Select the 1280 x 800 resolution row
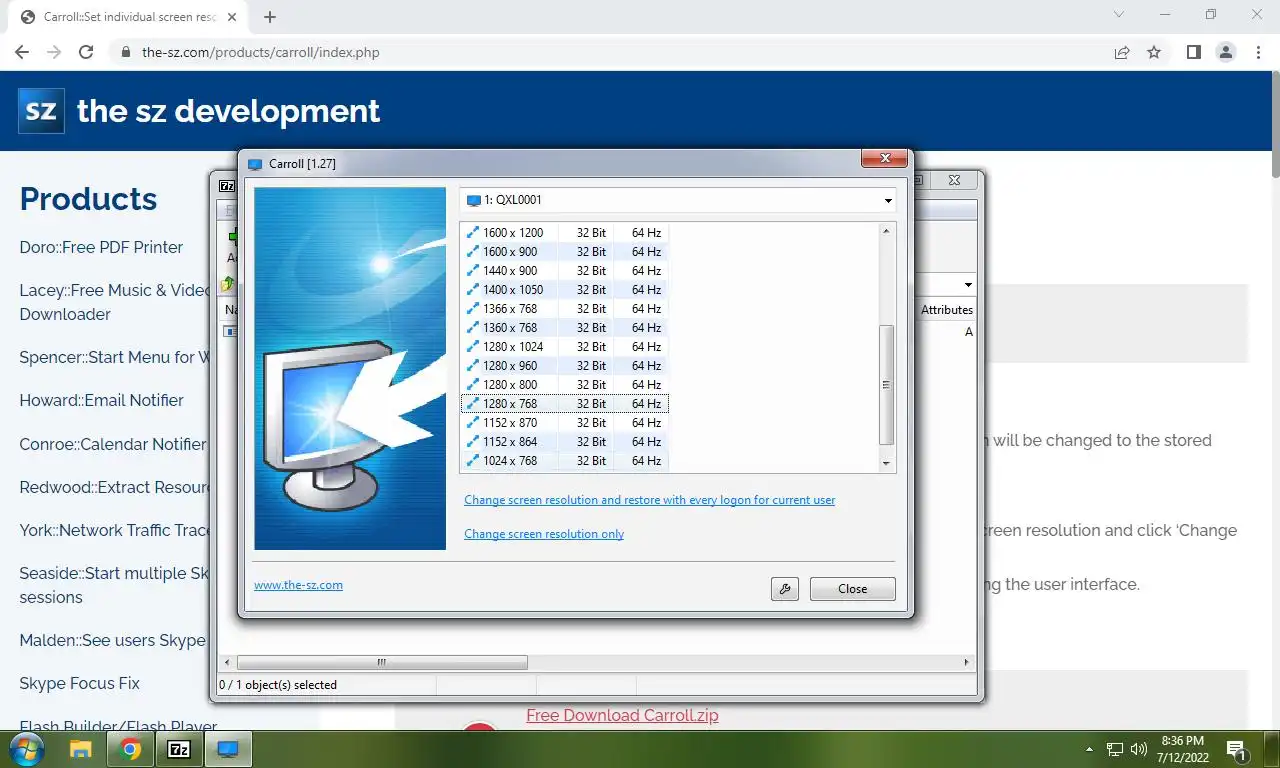The image size is (1280, 768). [x=564, y=385]
